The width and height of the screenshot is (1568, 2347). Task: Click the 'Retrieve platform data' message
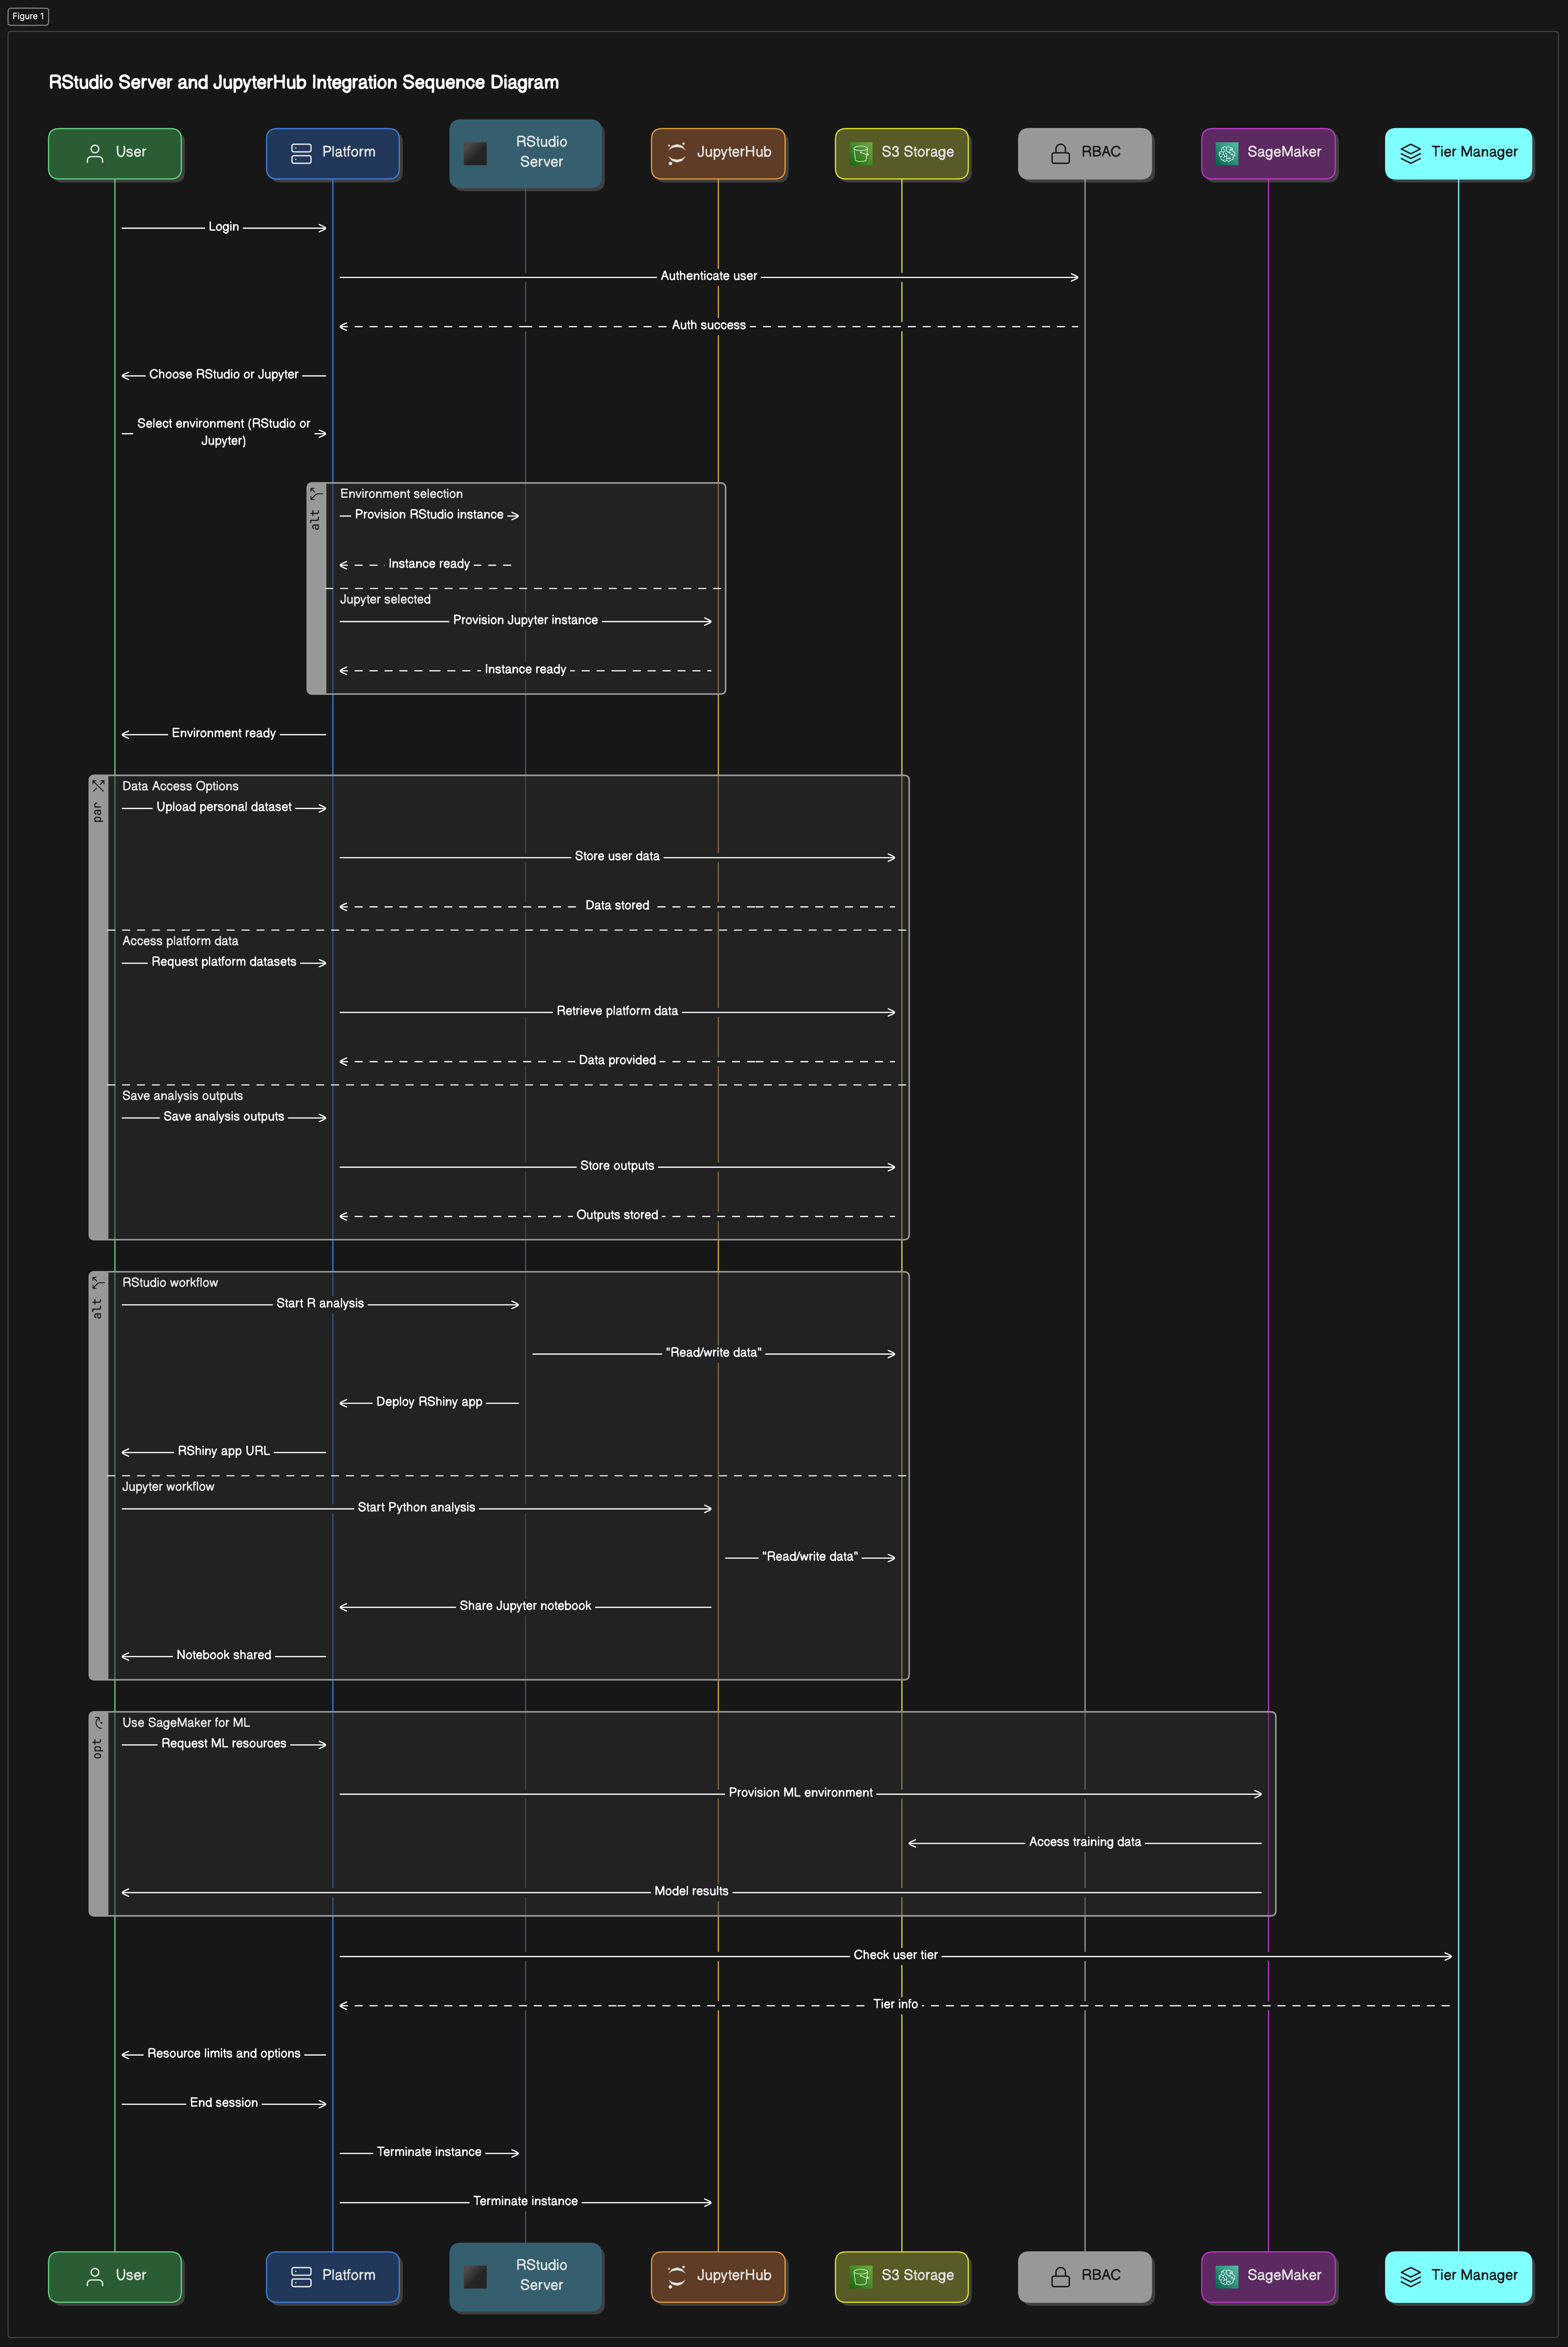tap(617, 1011)
